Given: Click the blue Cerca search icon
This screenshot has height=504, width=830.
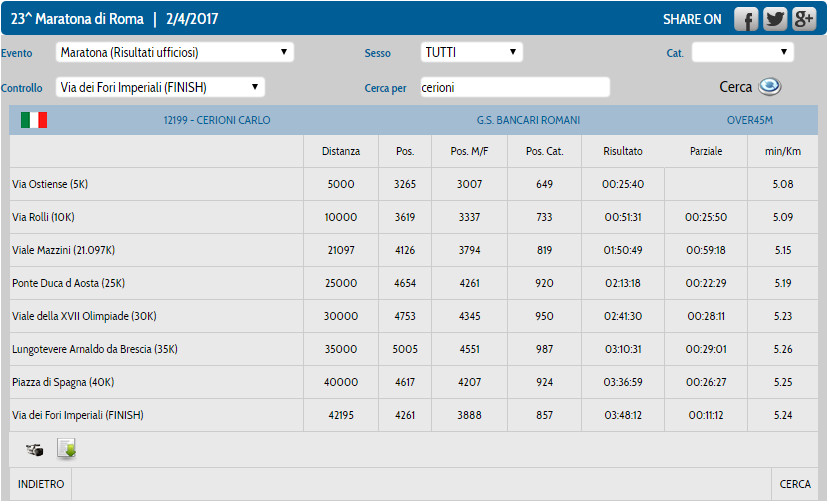Looking at the screenshot, I should 769,87.
